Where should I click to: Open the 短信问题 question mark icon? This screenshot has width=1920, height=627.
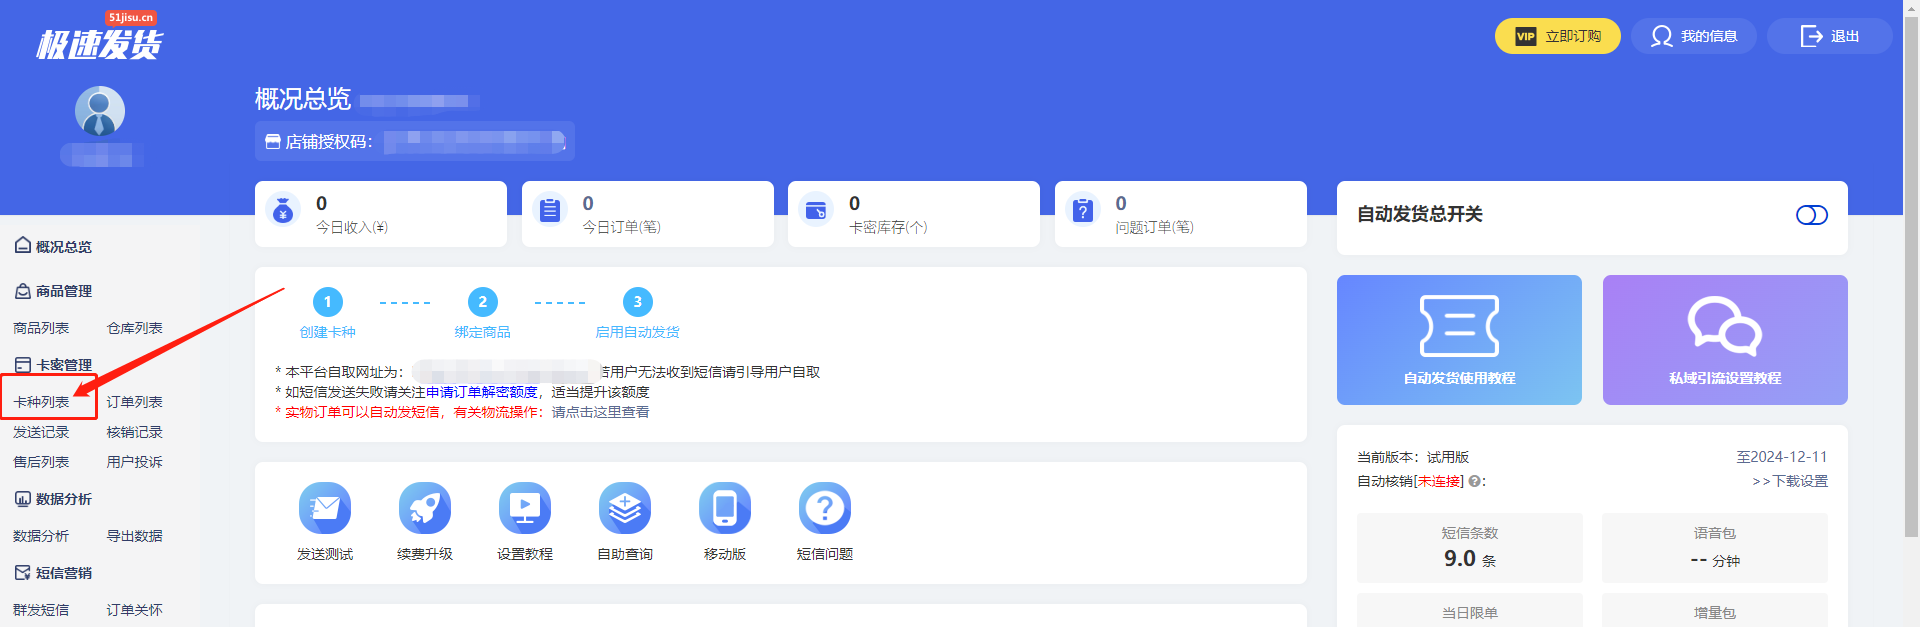(825, 508)
